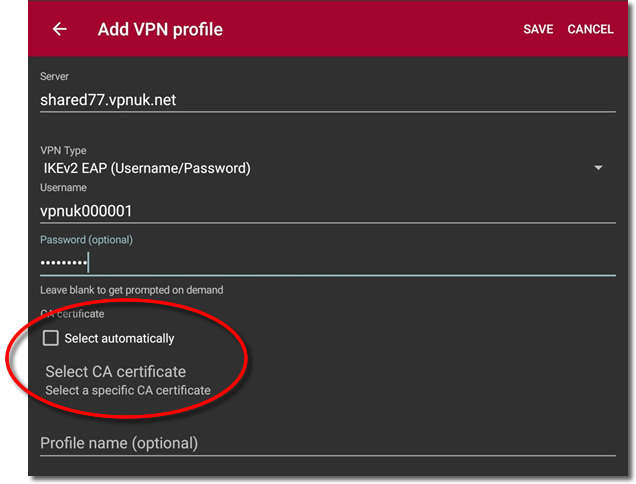The image size is (636, 484).
Task: Click Select a specific CA certificate subtitle
Action: 128,390
